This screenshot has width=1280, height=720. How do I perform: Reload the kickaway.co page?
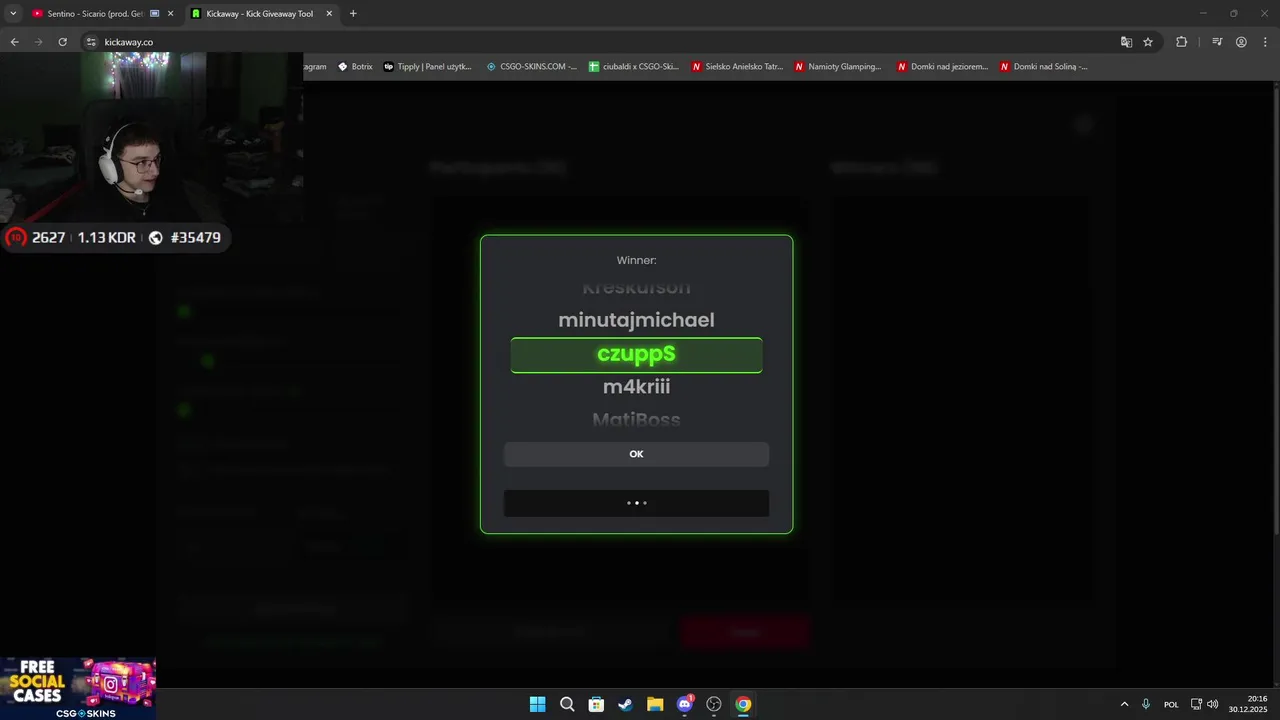62,42
